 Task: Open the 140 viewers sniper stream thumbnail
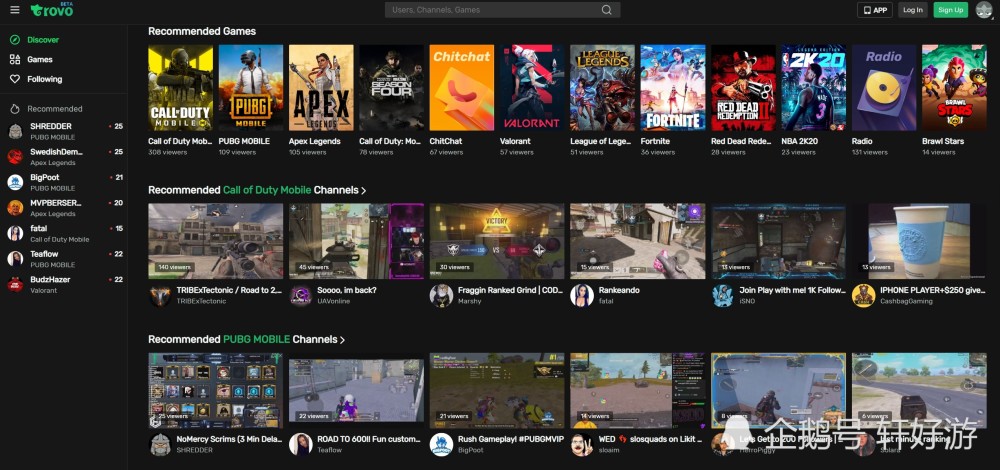tap(216, 241)
